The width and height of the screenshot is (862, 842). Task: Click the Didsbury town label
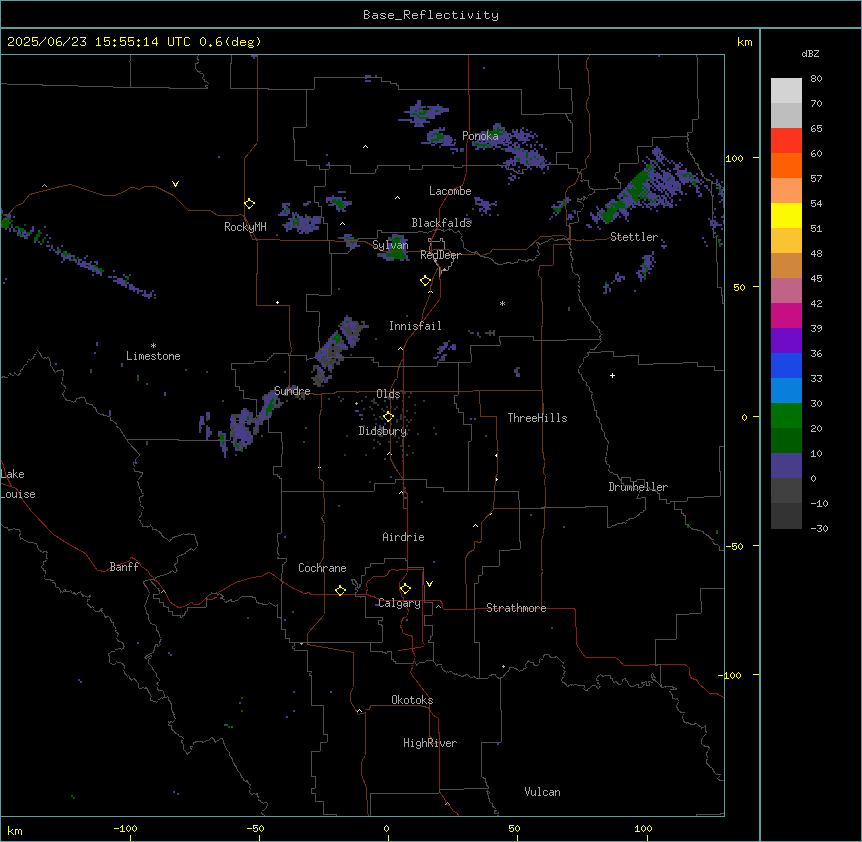pyautogui.click(x=383, y=431)
